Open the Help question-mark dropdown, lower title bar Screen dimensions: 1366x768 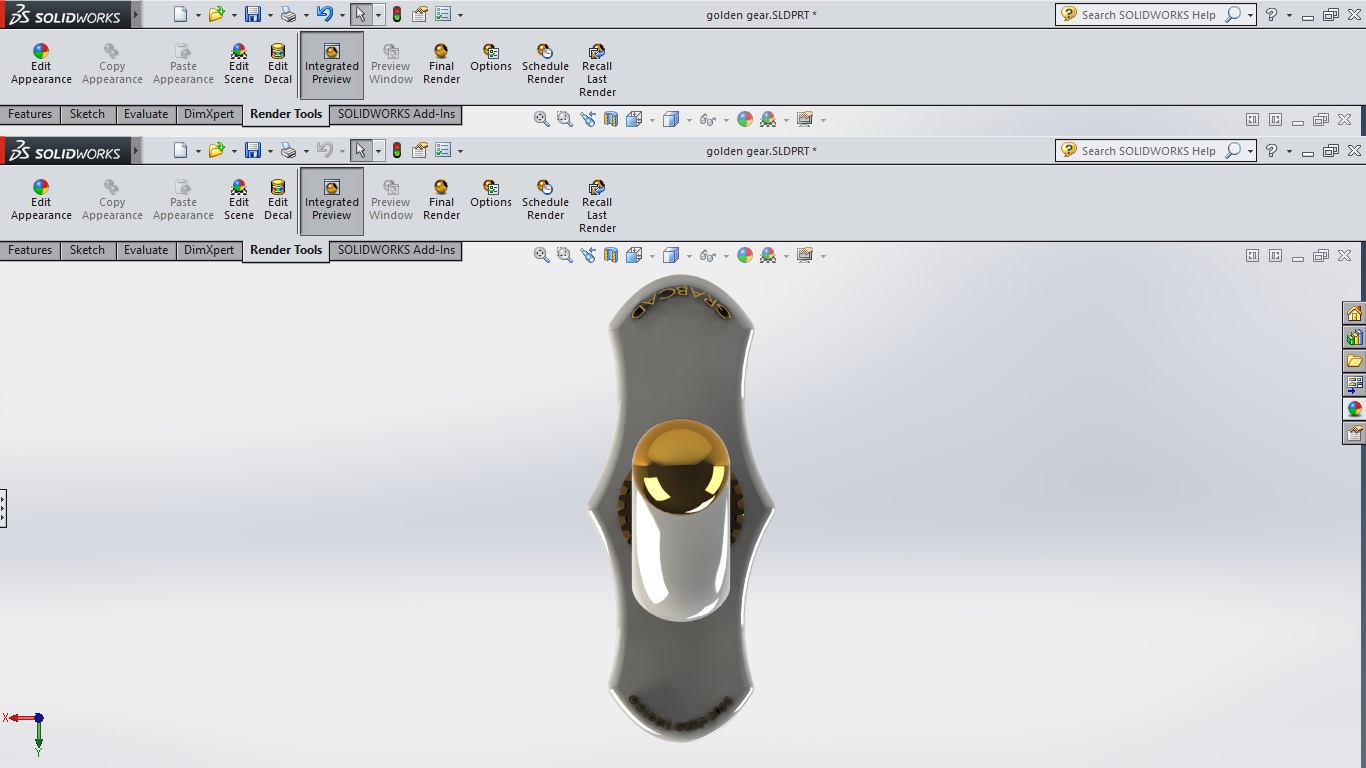(x=1289, y=151)
